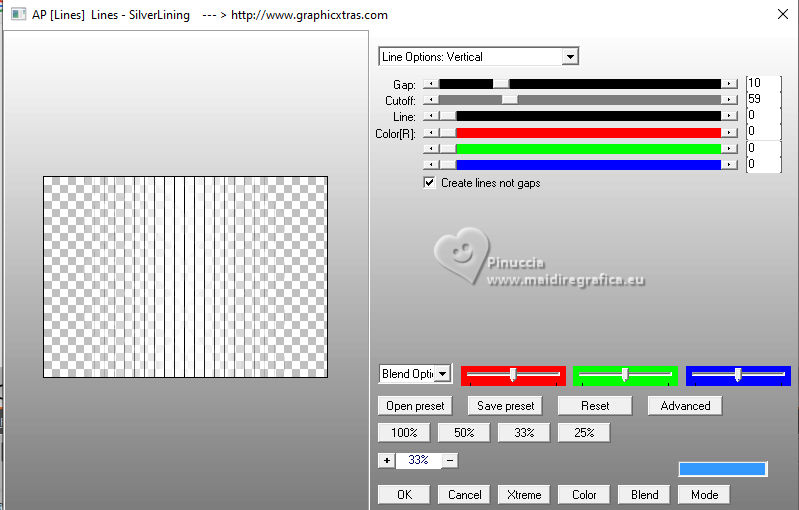Click the AP Lines title bar icon
This screenshot has width=799, height=510.
[19, 14]
